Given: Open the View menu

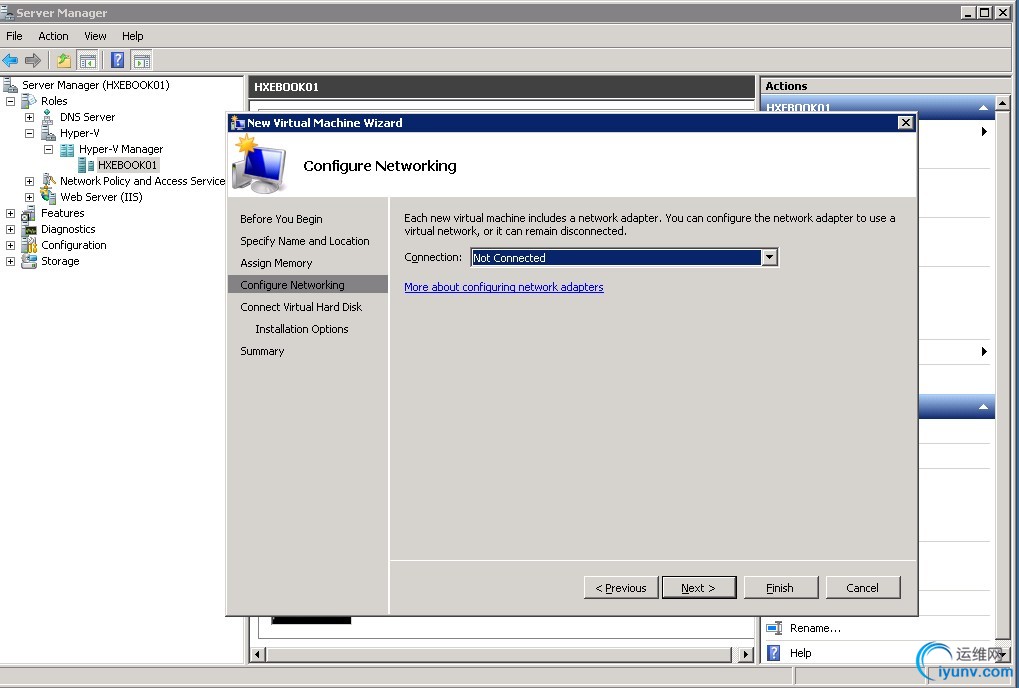Looking at the screenshot, I should (95, 36).
